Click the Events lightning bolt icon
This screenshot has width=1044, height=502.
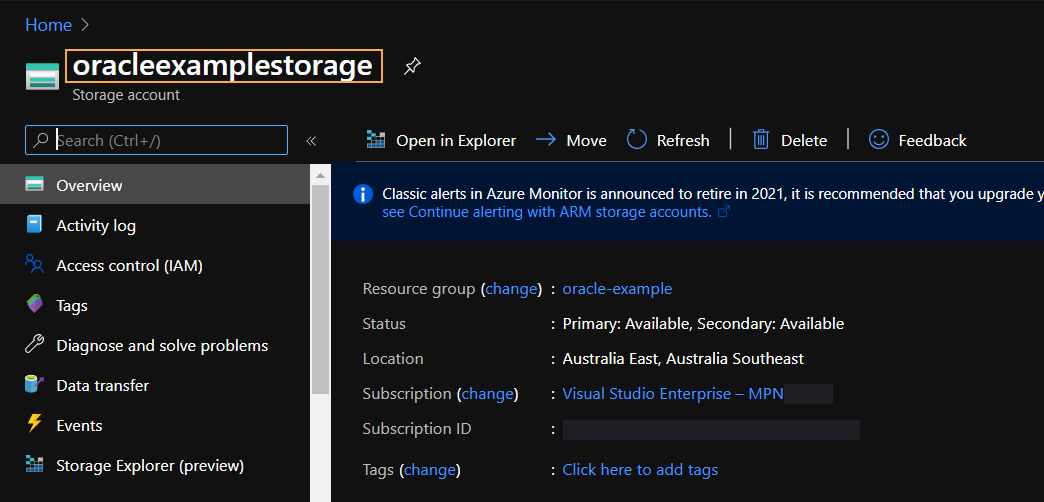coord(35,424)
